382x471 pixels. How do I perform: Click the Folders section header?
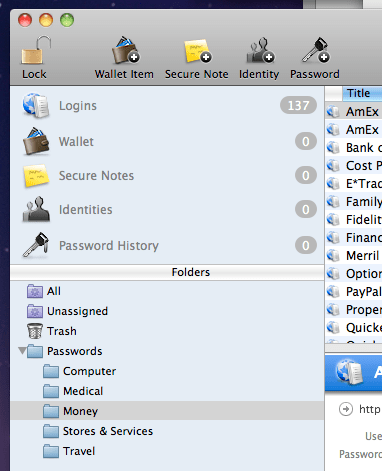[167, 272]
